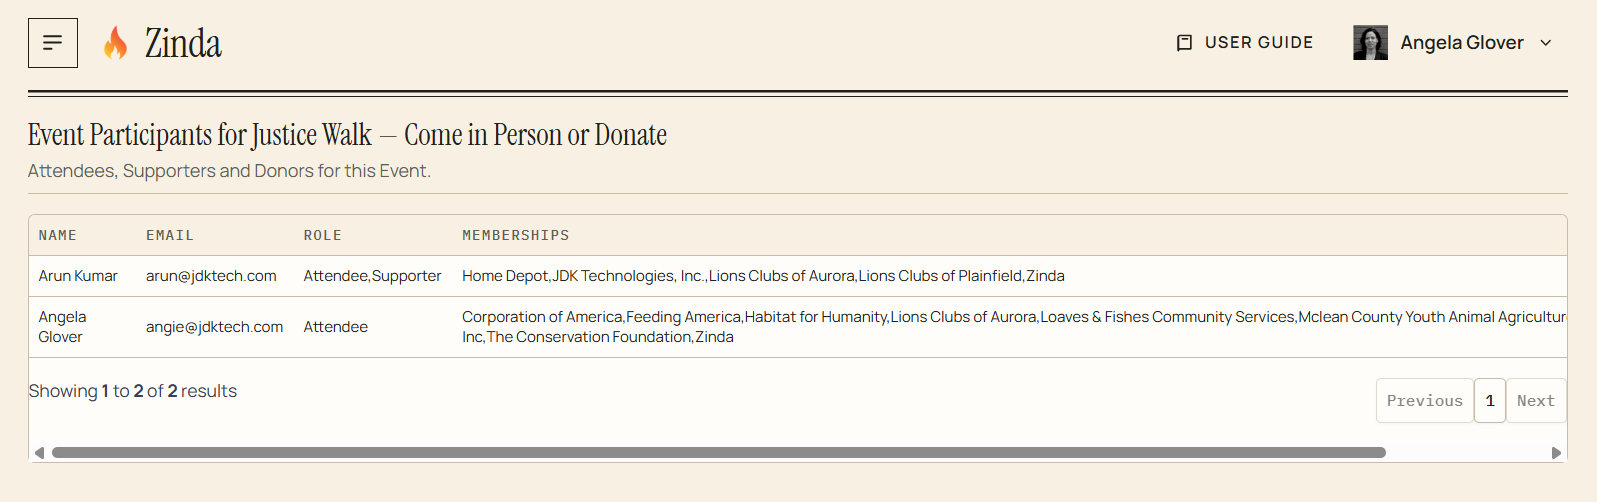Image resolution: width=1597 pixels, height=502 pixels.
Task: Go to the Next results page
Action: point(1536,400)
